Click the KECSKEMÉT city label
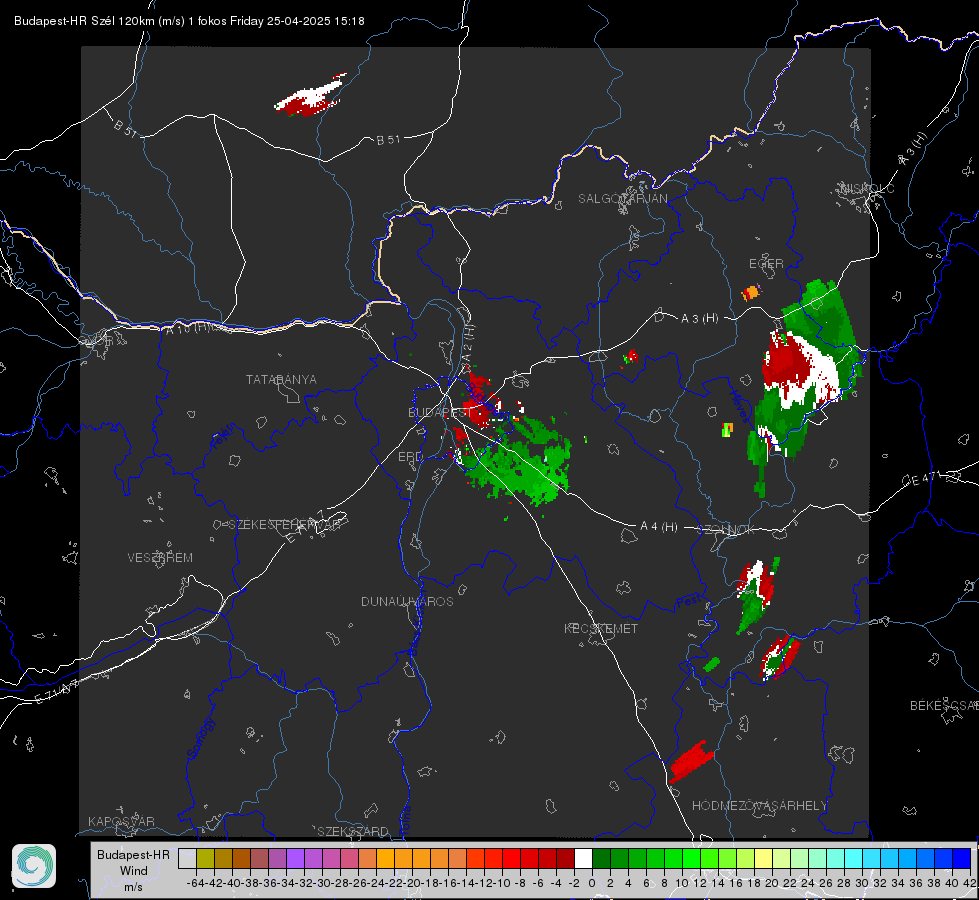This screenshot has width=979, height=900. click(601, 628)
